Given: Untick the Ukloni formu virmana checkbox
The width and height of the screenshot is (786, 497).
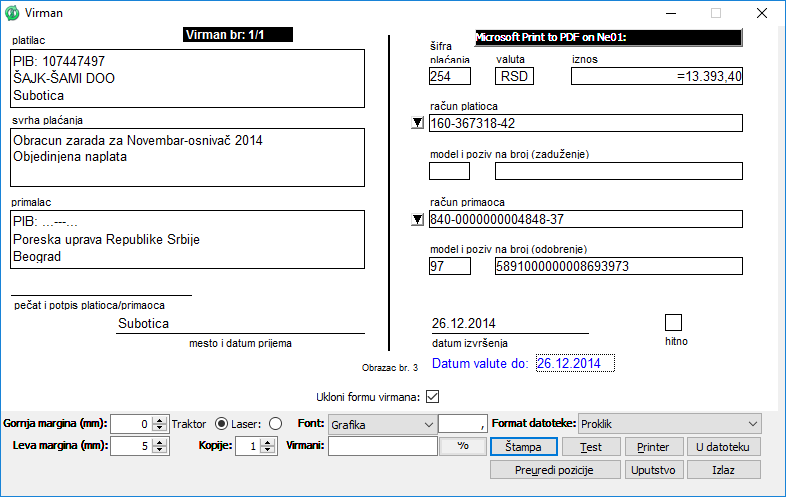Looking at the screenshot, I should pyautogui.click(x=433, y=396).
